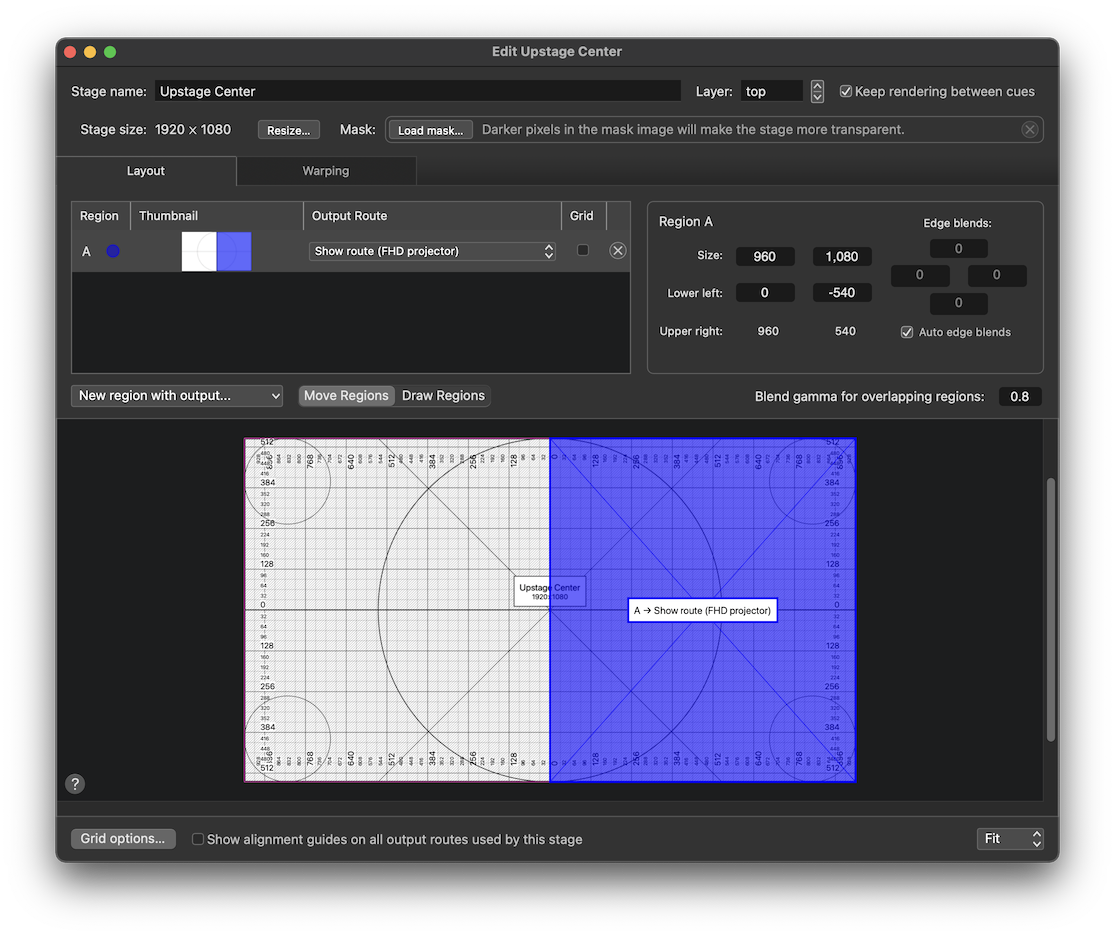Enable the Grid checkbox for region A

583,251
